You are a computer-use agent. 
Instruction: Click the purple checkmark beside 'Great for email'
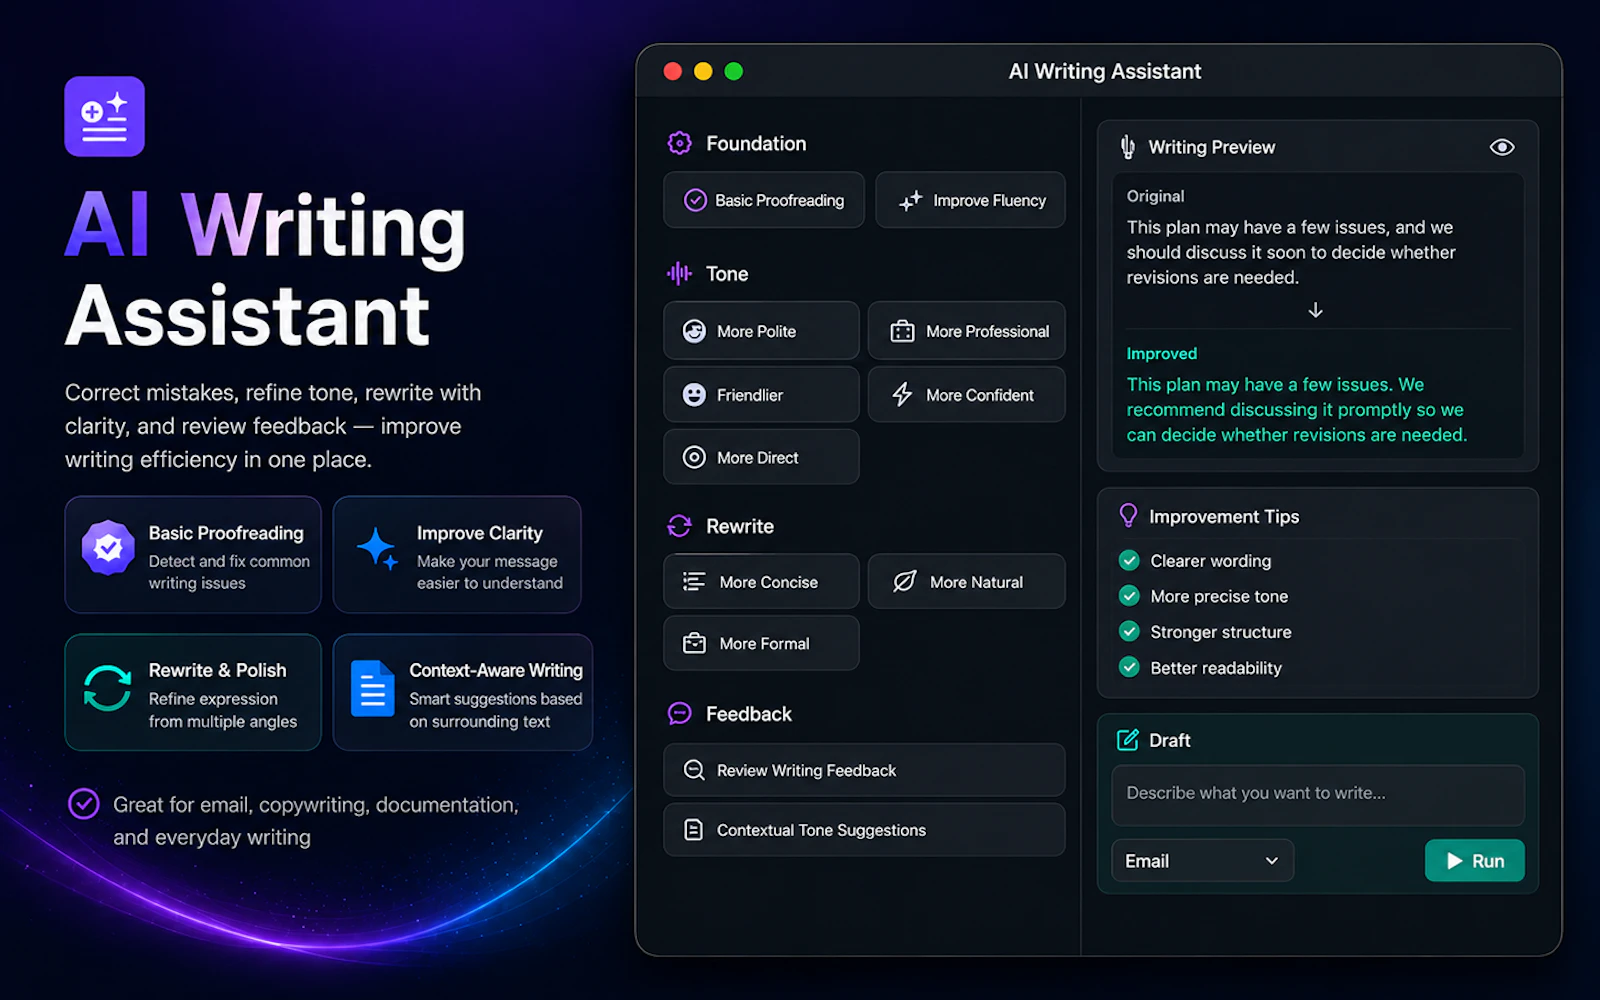tap(84, 803)
